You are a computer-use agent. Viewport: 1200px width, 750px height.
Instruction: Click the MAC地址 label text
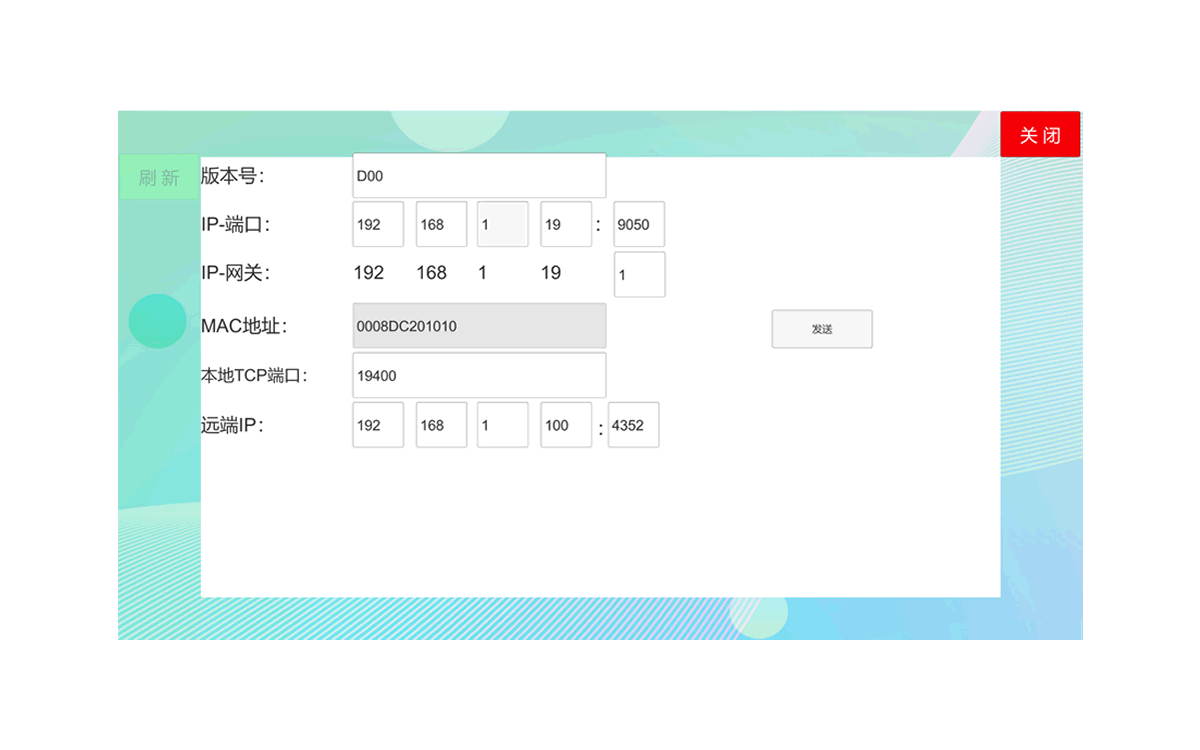[x=243, y=326]
